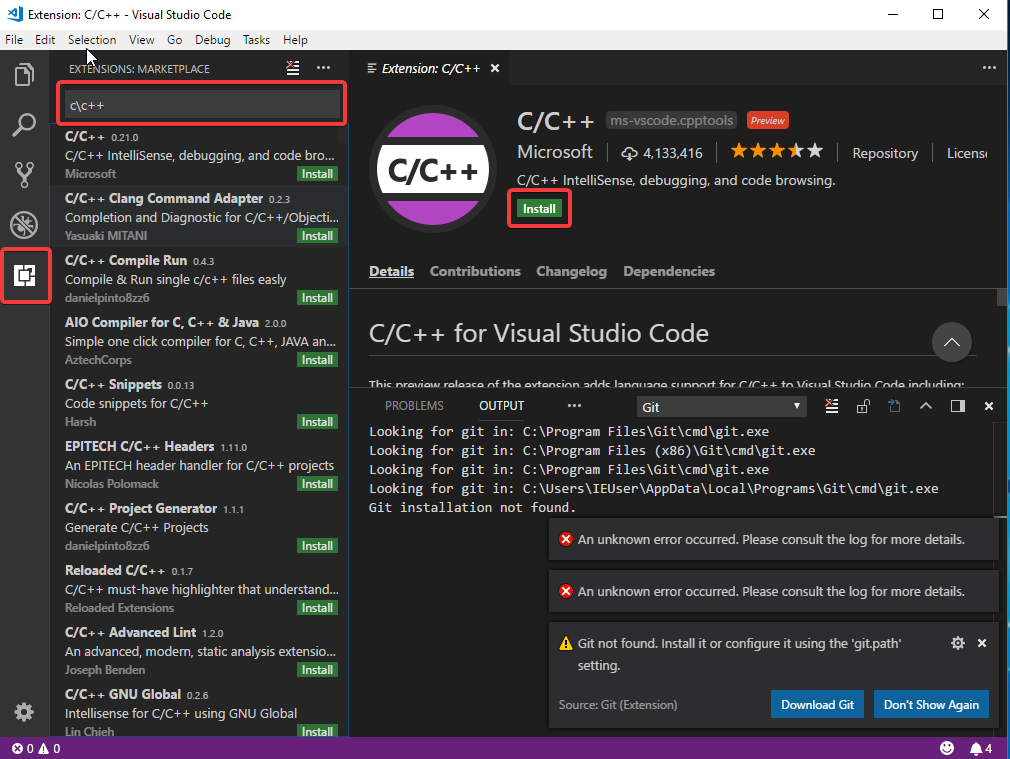
Task: Open the Edit menu
Action: (45, 40)
